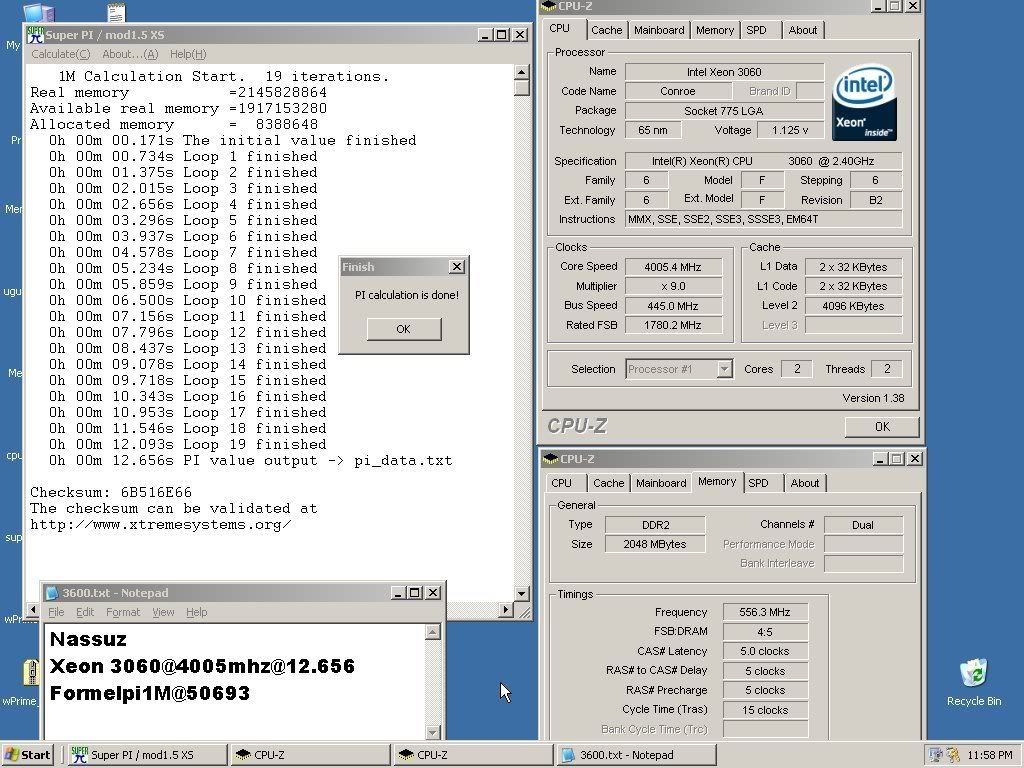Open Format menu in Notepad
Image resolution: width=1024 pixels, height=768 pixels.
[123, 612]
